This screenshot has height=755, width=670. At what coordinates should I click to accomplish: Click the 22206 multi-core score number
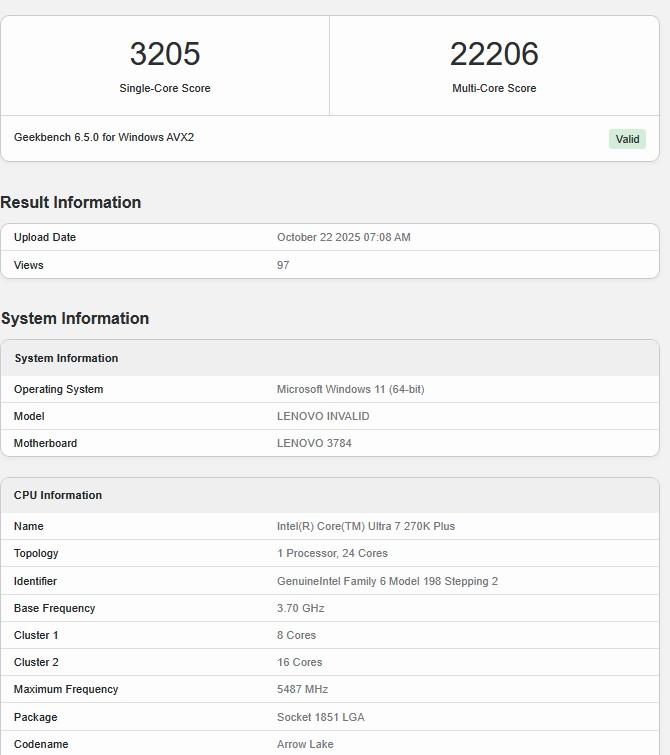point(494,54)
